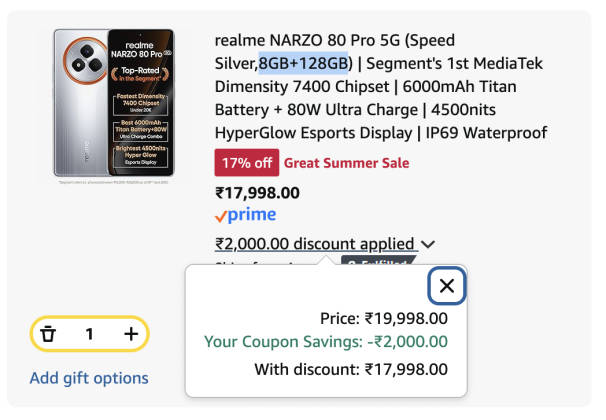Select the "Great Summer Sale" deal label
The image size is (606, 420).
point(346,163)
